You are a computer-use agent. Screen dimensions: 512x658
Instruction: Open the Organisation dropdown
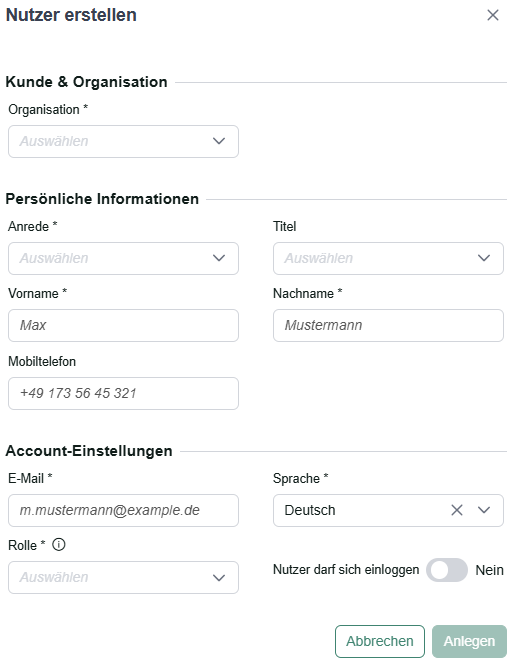[x=123, y=141]
